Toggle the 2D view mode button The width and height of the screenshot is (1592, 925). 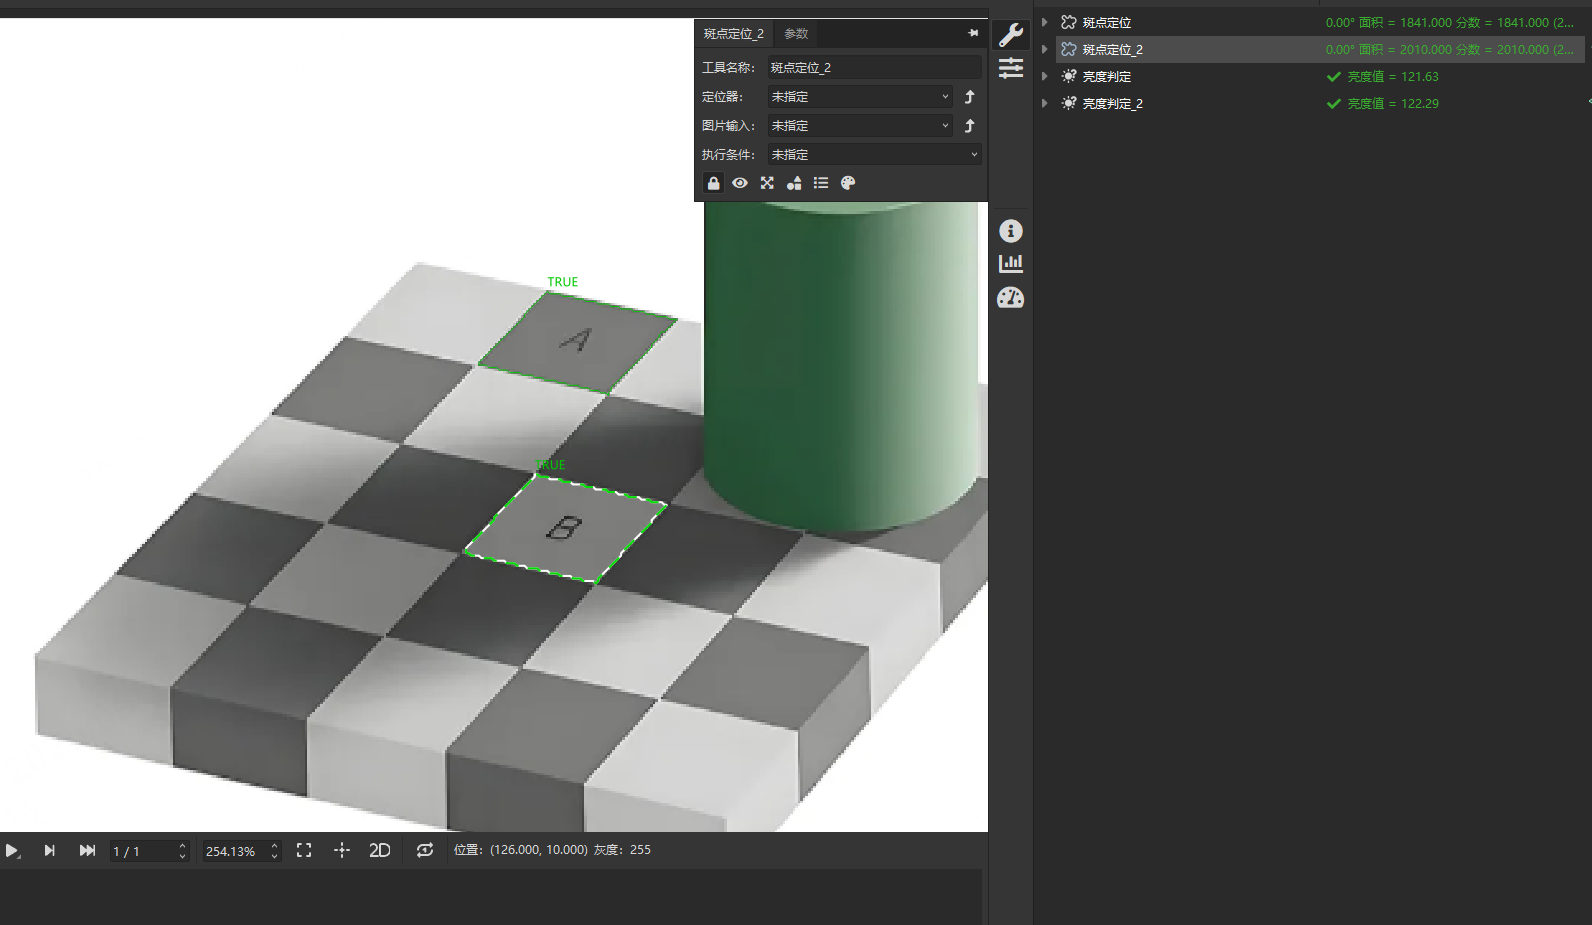[380, 850]
